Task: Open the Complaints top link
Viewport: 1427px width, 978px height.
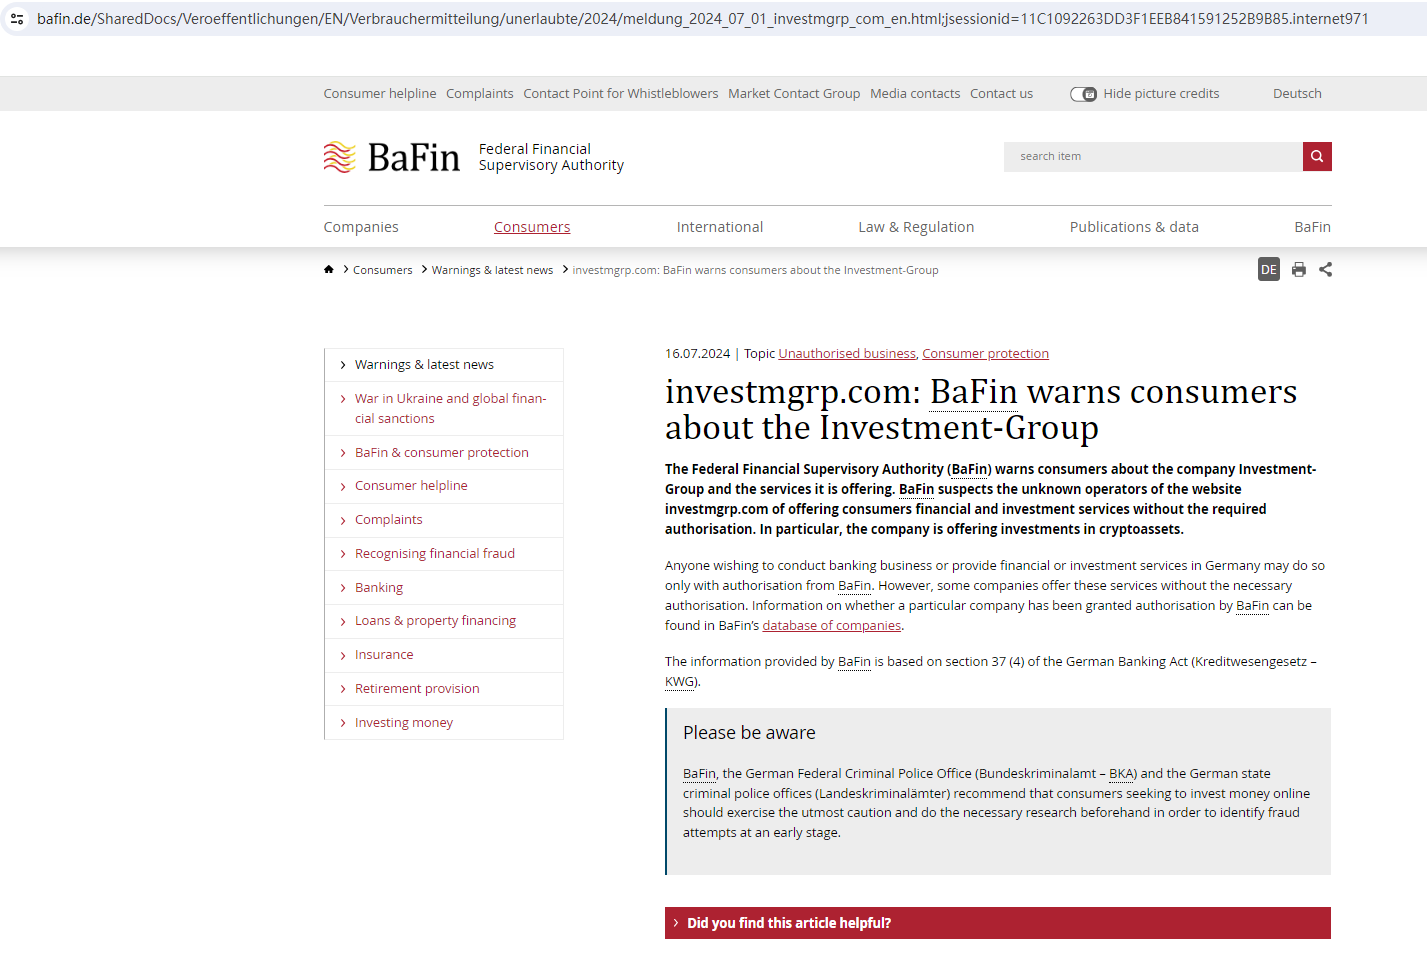Action: [x=480, y=94]
